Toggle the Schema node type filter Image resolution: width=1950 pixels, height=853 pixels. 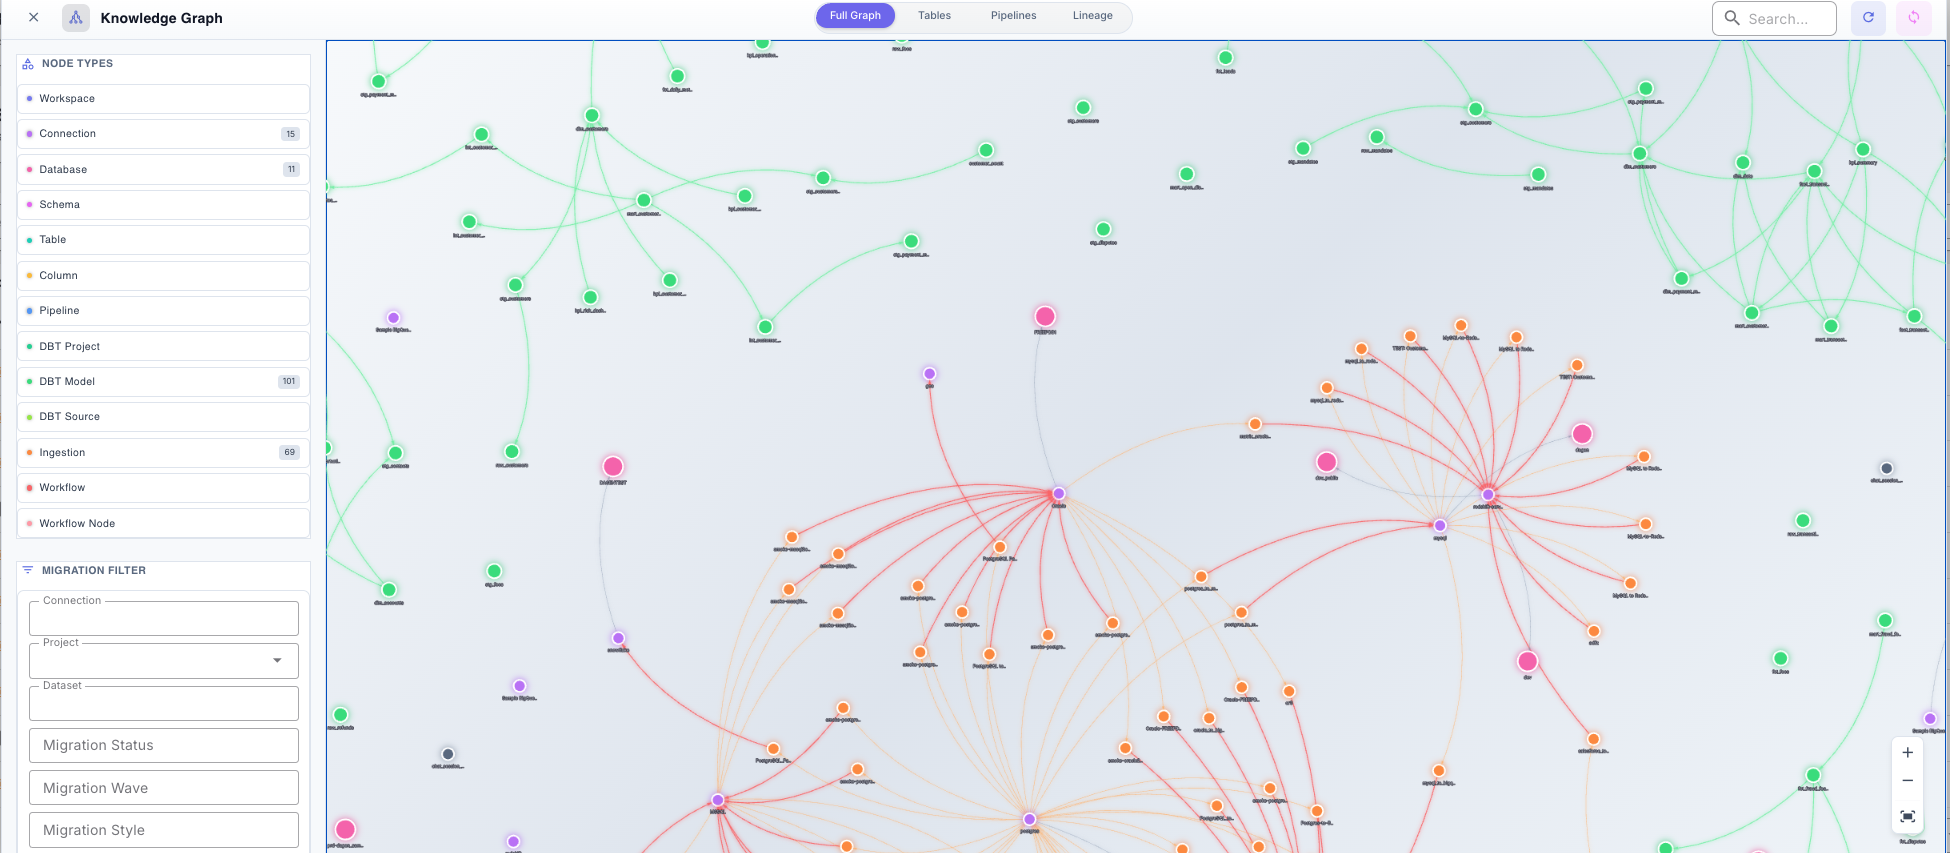click(x=163, y=205)
